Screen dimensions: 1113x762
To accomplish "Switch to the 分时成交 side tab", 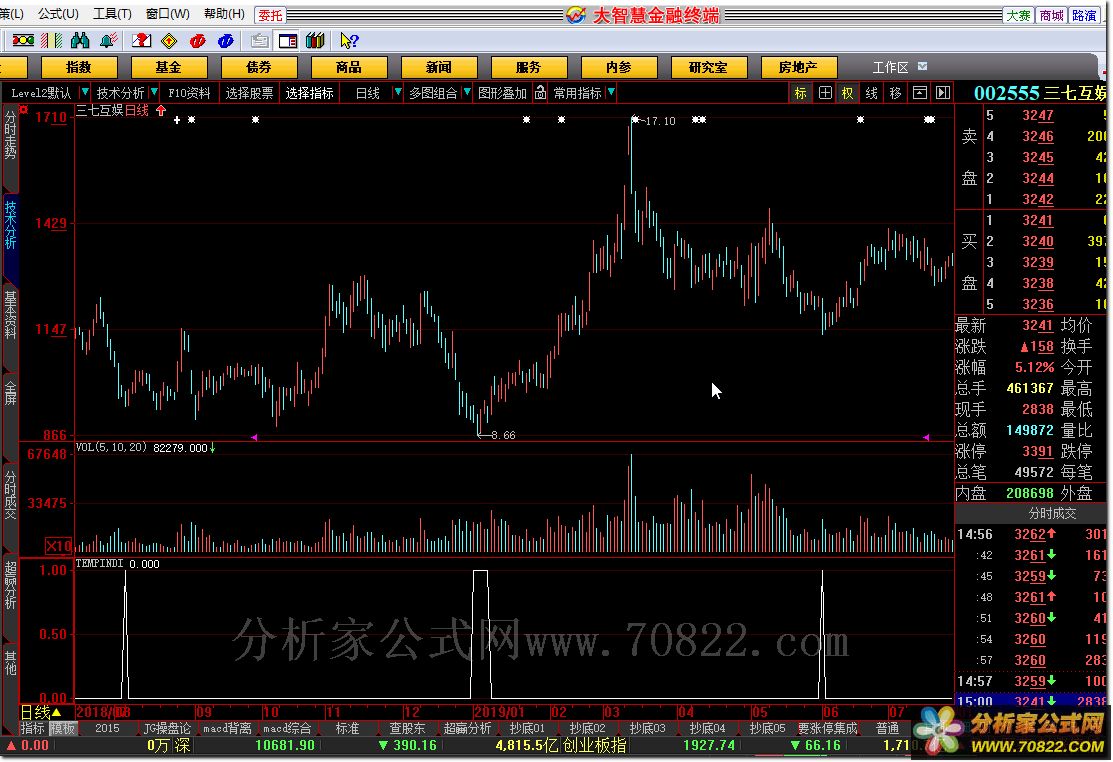I will pos(10,494).
